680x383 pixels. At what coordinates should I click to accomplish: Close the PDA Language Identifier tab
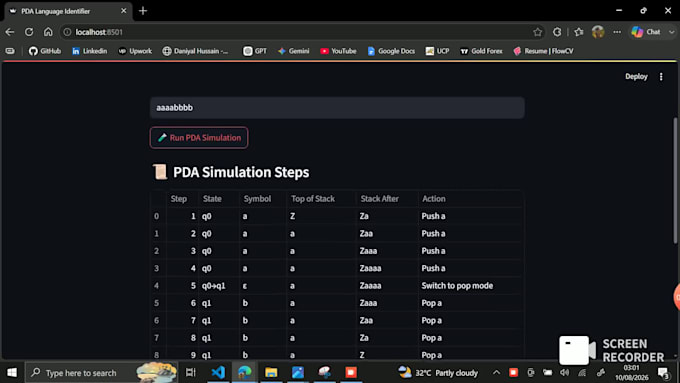[x=124, y=11]
